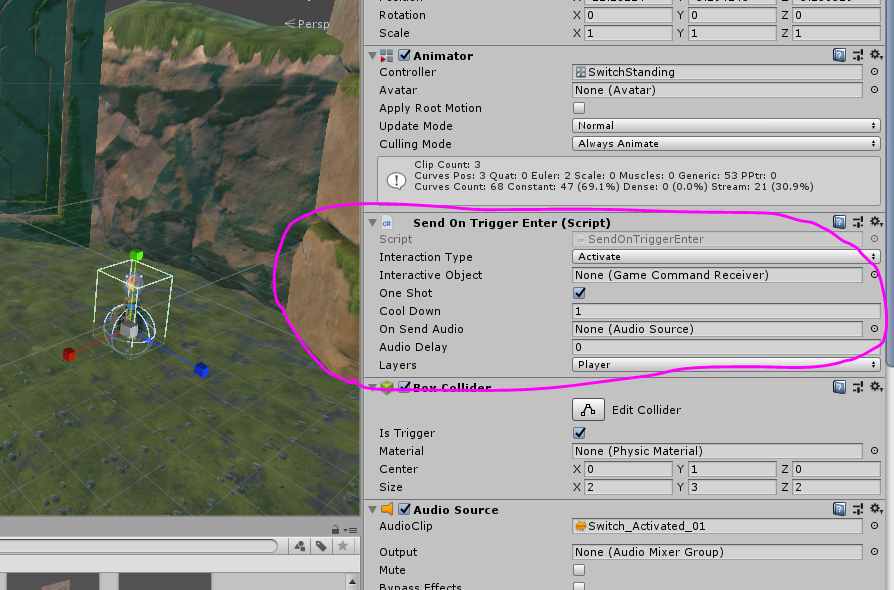Image resolution: width=894 pixels, height=590 pixels.
Task: Open Box Collider help reference icon
Action: click(839, 387)
